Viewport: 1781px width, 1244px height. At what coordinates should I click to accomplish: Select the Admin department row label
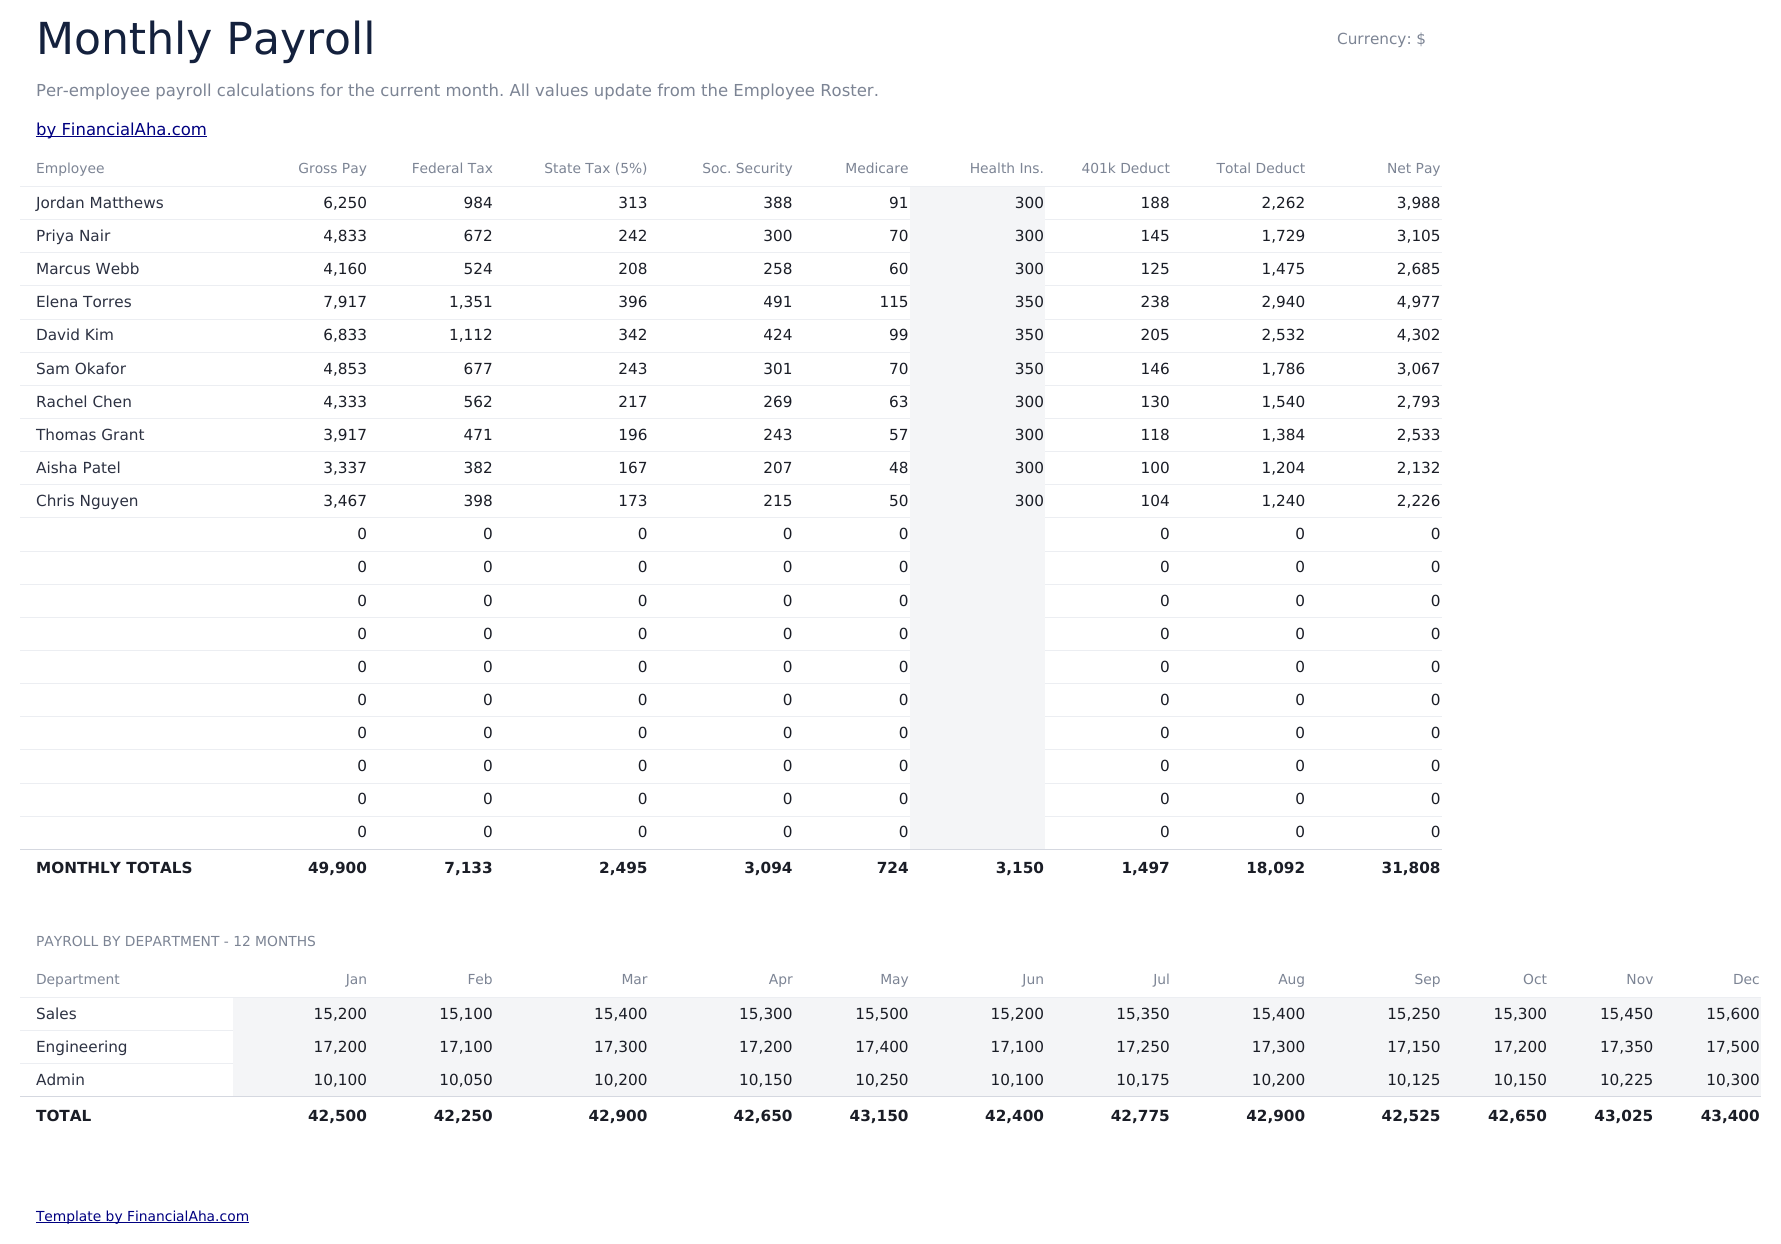(x=60, y=1080)
